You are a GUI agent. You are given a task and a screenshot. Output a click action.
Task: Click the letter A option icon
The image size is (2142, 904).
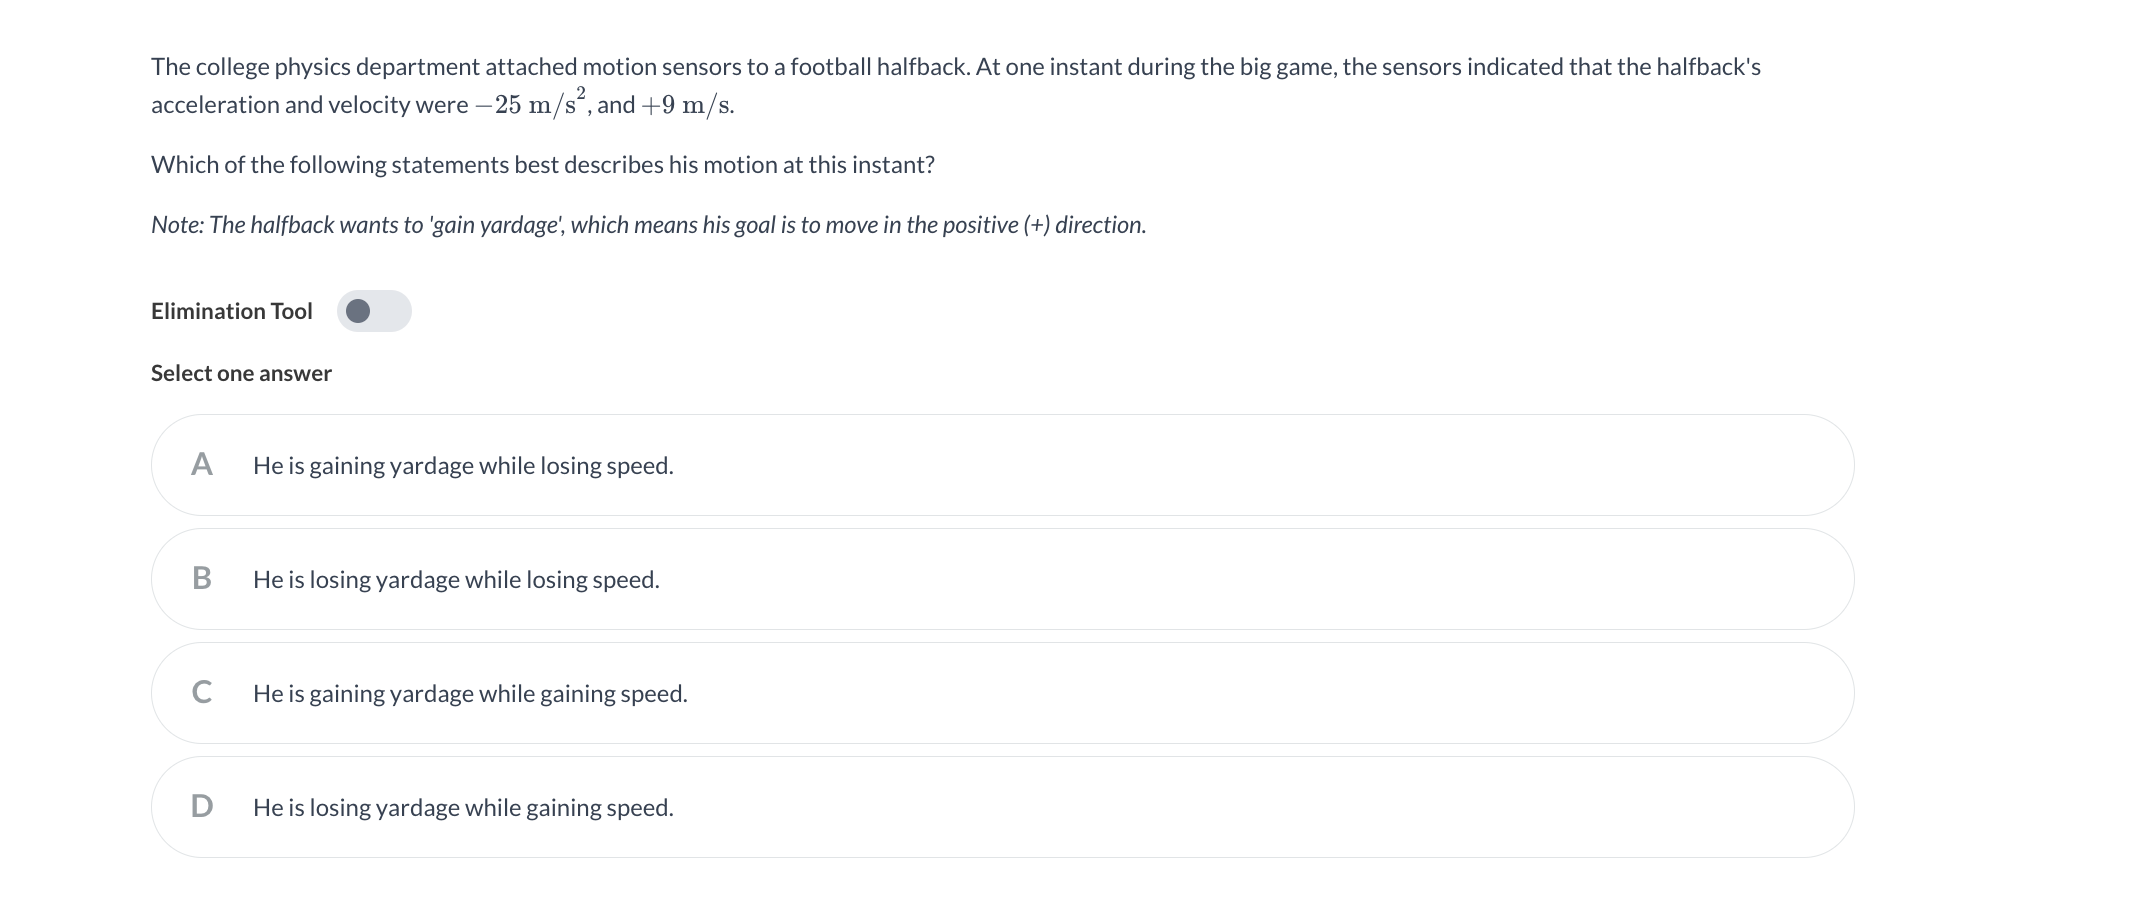[x=202, y=465]
